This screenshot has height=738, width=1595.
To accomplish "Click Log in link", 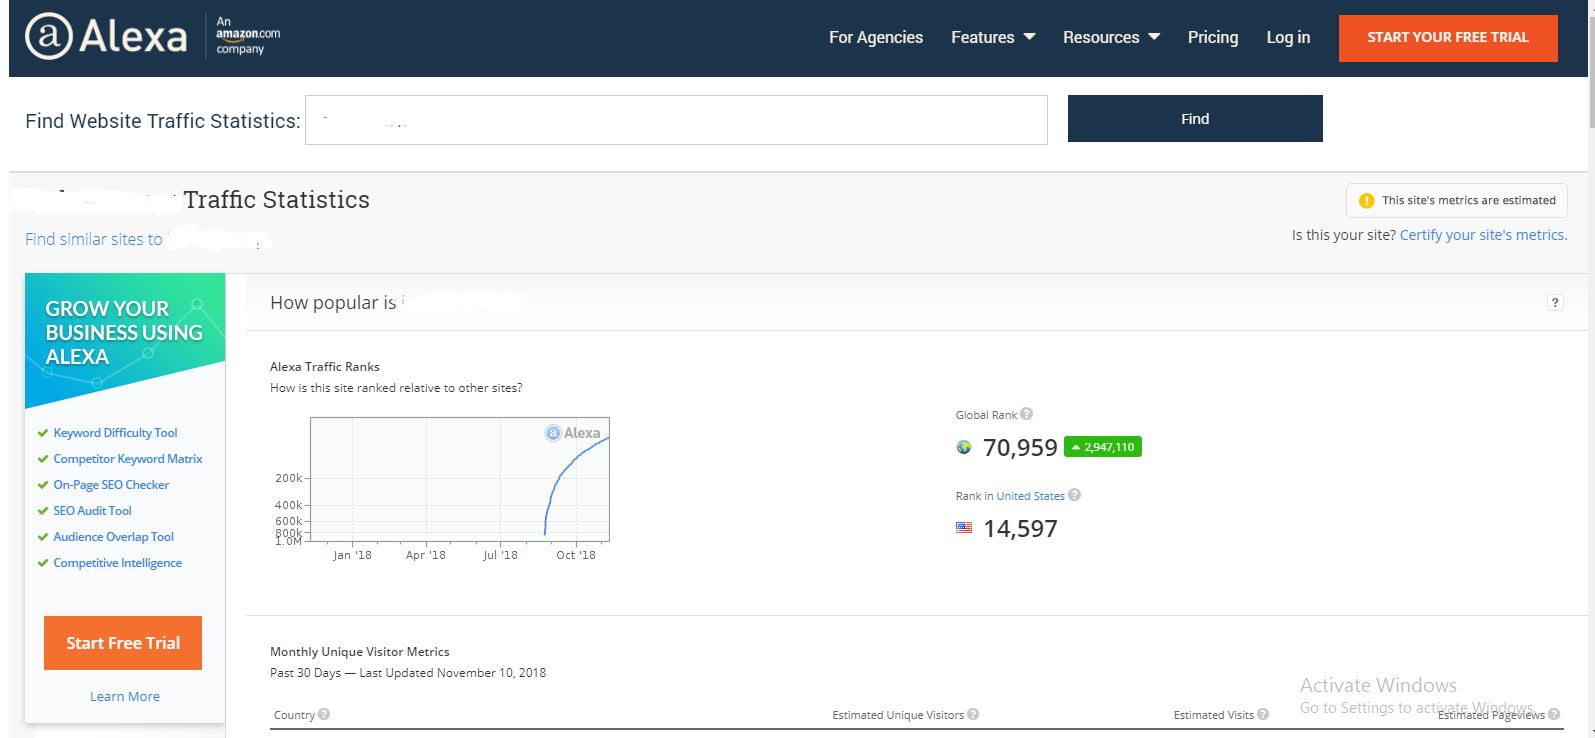I will 1287,37.
